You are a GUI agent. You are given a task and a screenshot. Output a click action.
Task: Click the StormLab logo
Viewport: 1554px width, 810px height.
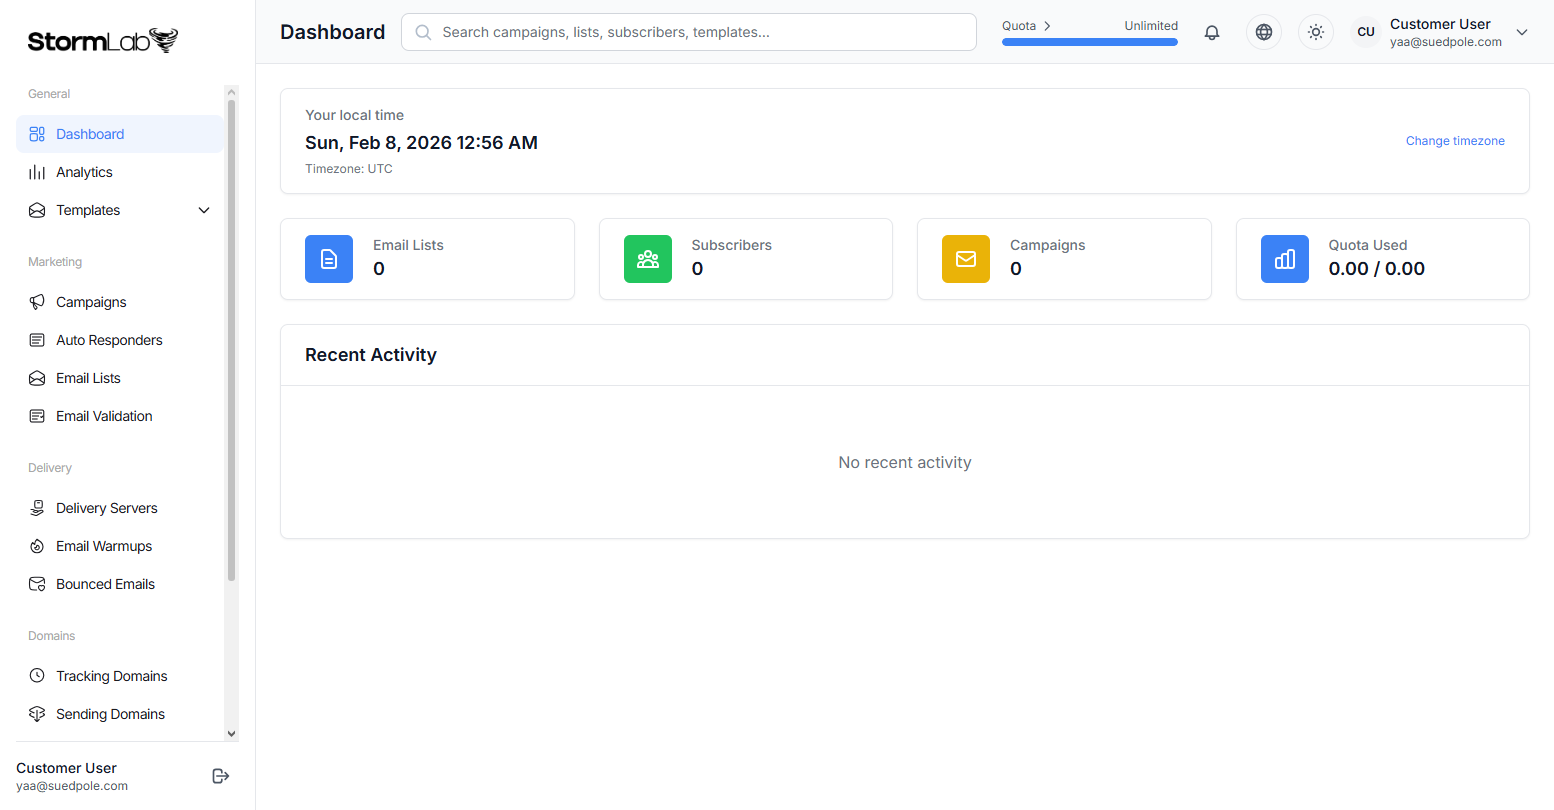[103, 41]
